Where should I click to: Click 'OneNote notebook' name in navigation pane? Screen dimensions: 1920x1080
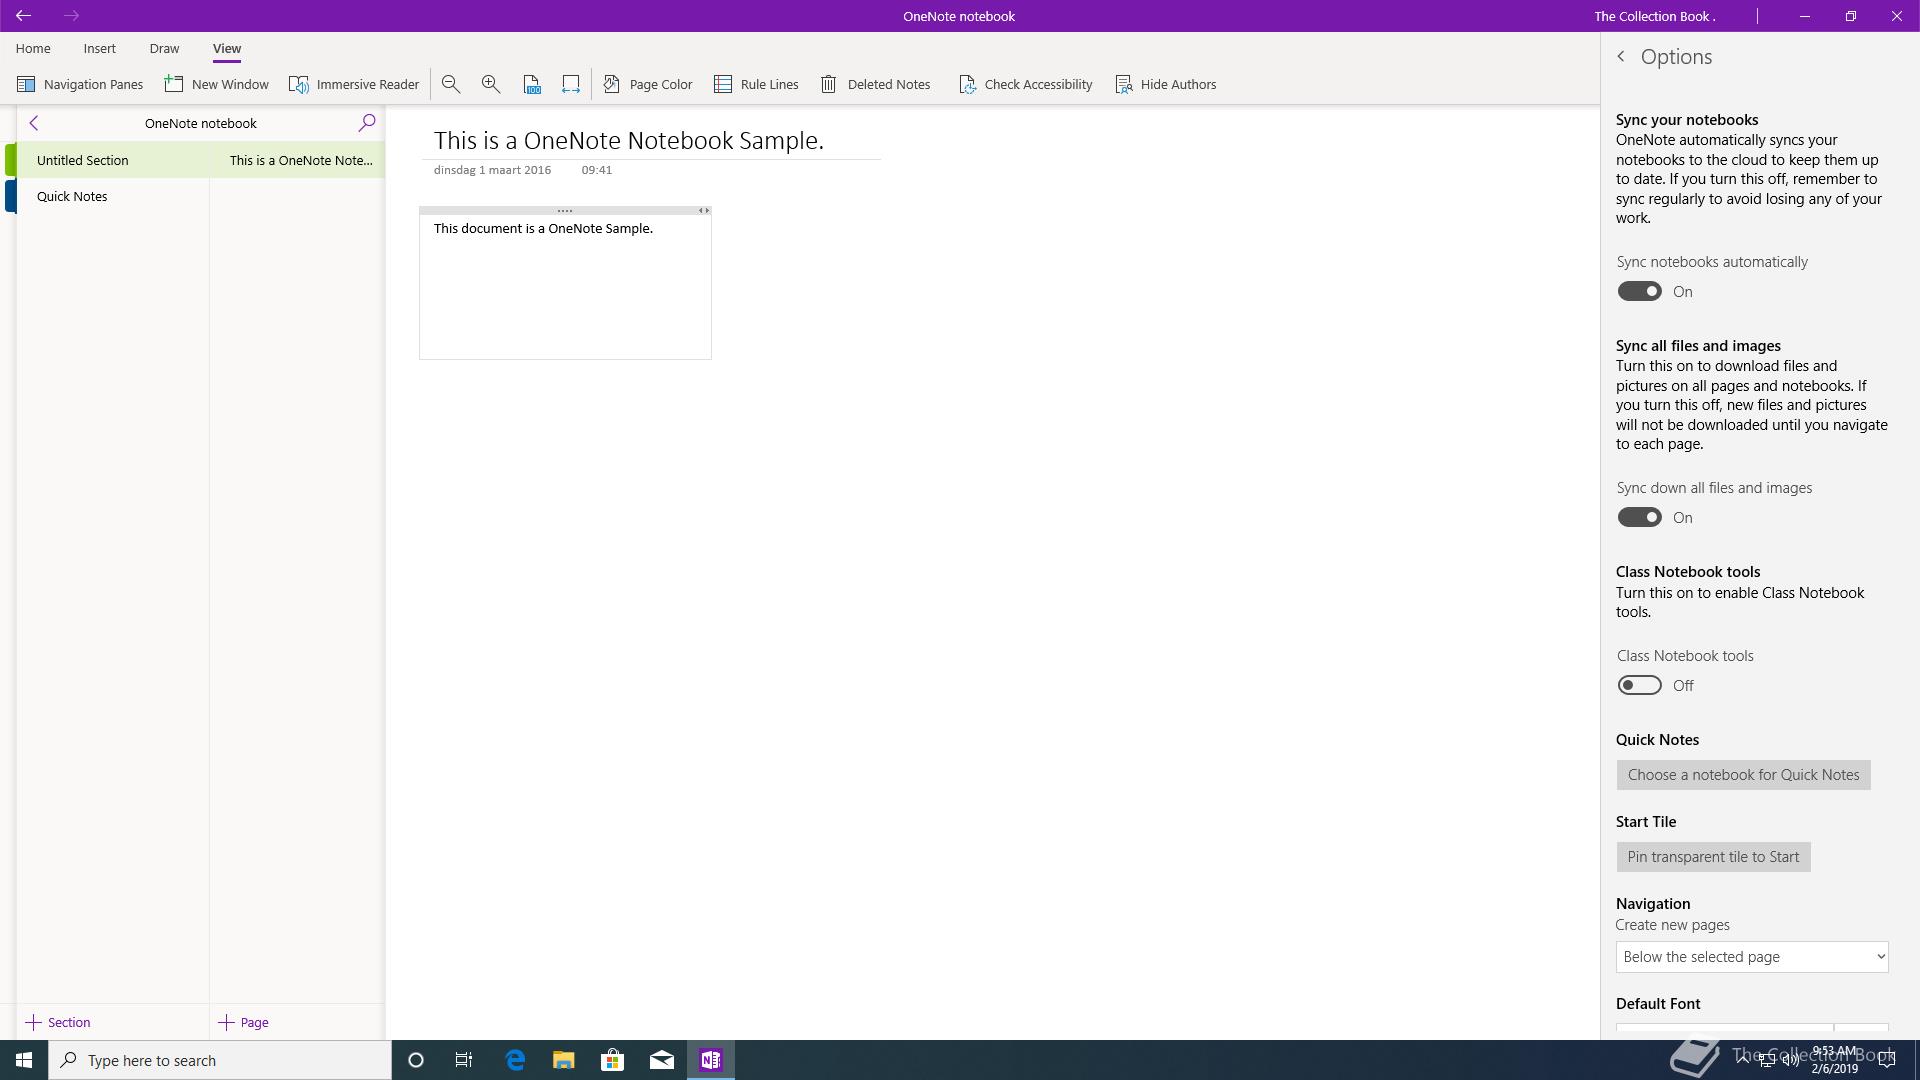[201, 123]
